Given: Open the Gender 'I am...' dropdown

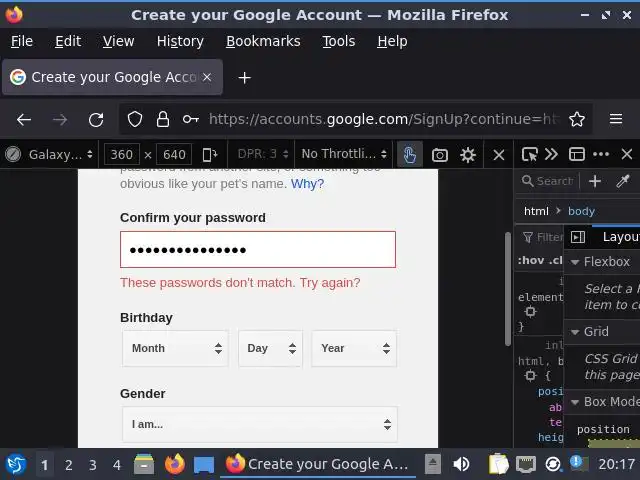Looking at the screenshot, I should 260,424.
